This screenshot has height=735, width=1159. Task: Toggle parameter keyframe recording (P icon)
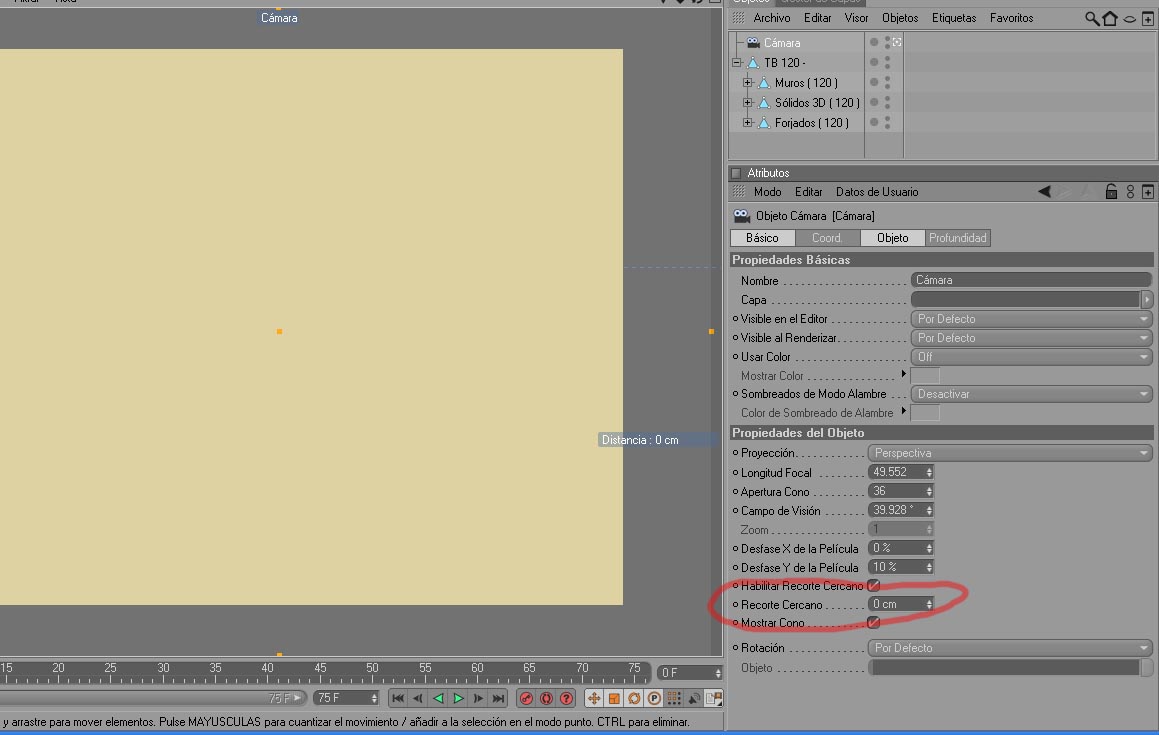pos(654,698)
